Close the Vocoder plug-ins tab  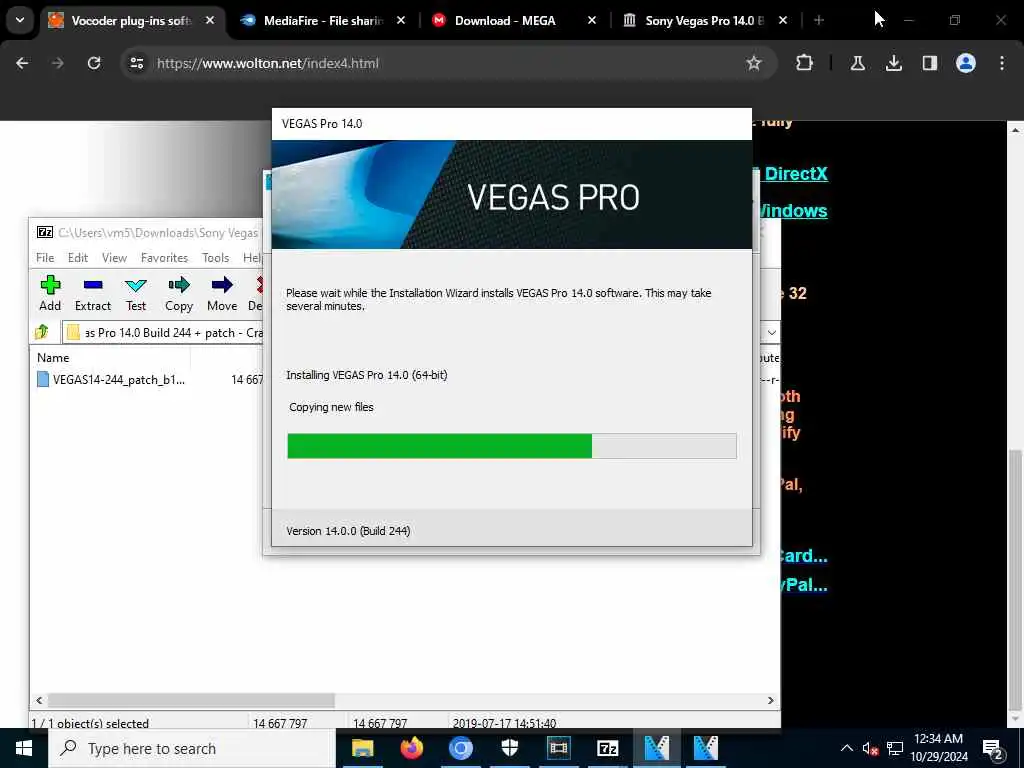point(210,21)
